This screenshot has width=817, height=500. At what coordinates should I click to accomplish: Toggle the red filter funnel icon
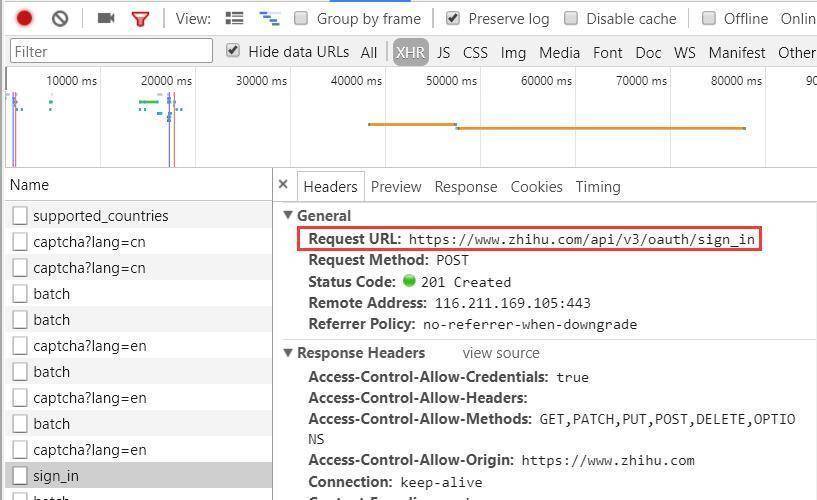140,19
